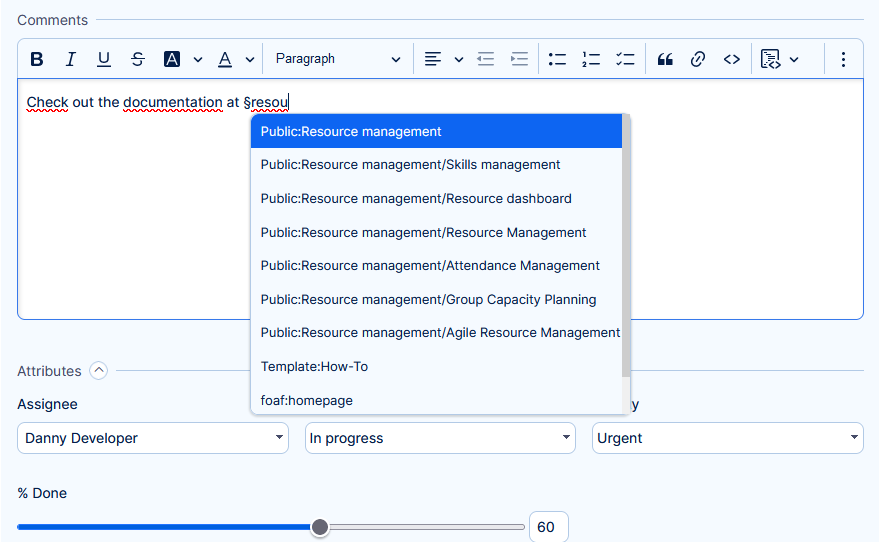879x542 pixels.
Task: Insert a bulleted list
Action: [x=557, y=59]
